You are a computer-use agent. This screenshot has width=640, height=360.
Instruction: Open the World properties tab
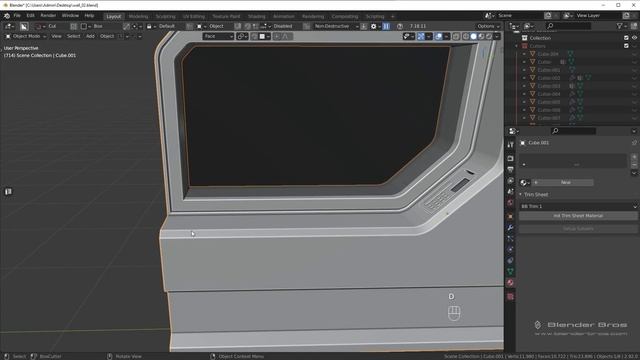510,203
